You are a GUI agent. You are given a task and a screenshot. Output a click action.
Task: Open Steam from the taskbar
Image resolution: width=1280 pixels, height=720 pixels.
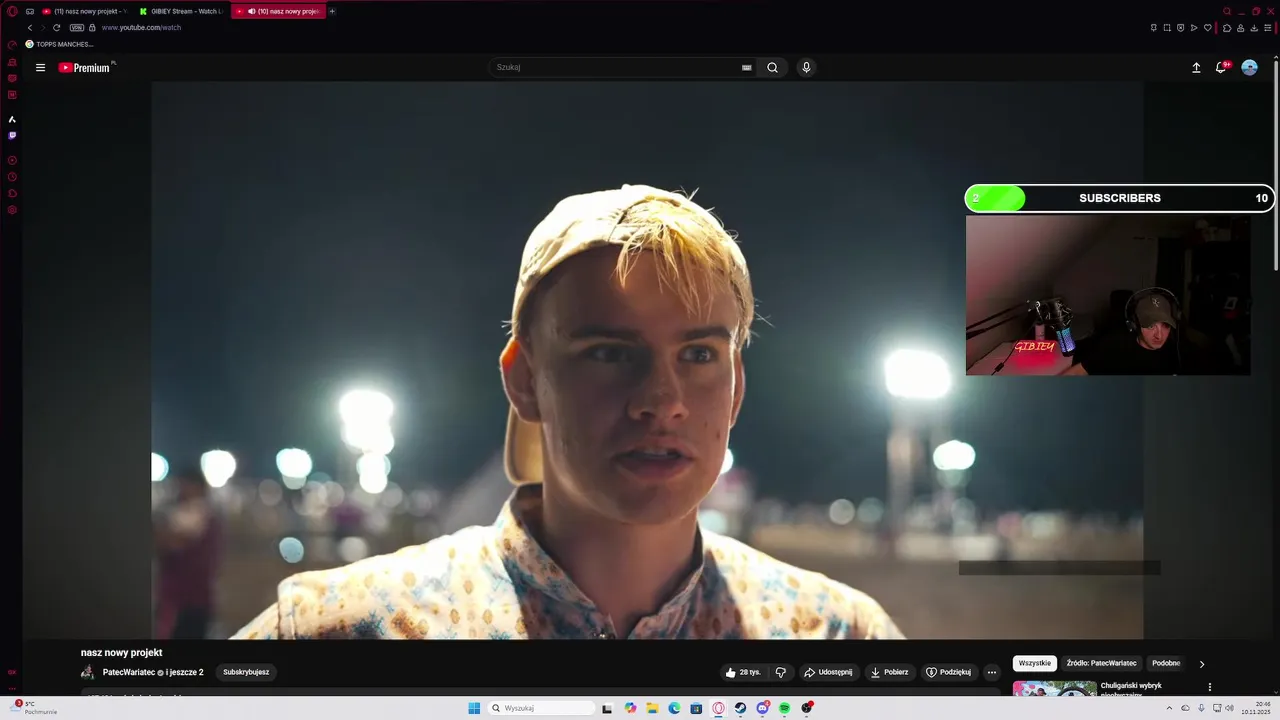tap(740, 708)
